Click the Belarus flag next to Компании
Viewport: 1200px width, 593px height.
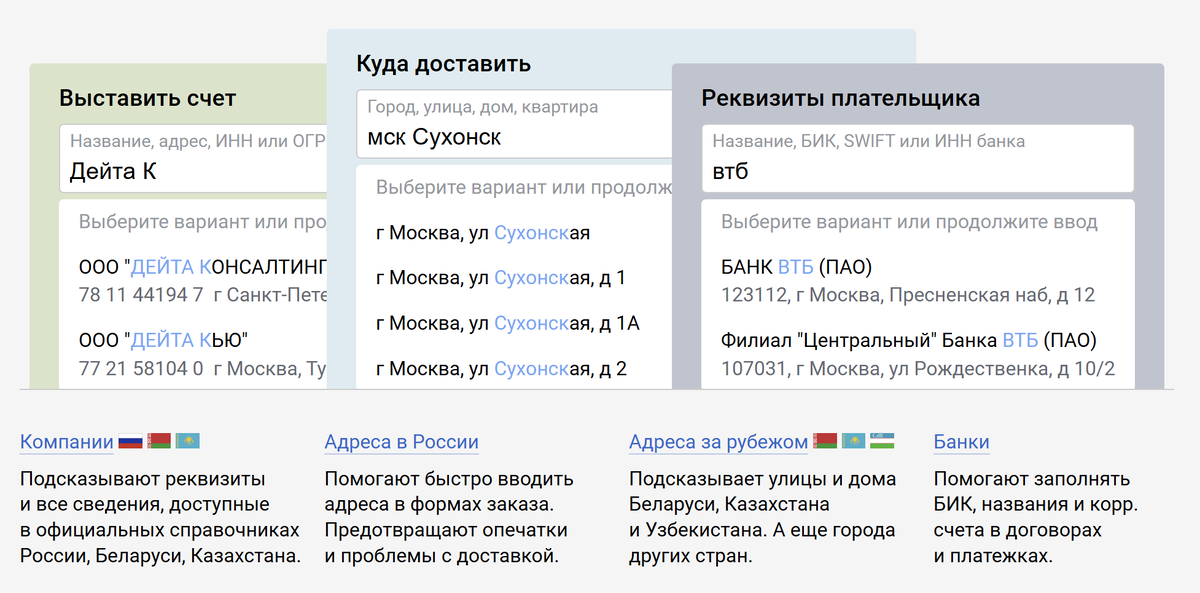[158, 441]
